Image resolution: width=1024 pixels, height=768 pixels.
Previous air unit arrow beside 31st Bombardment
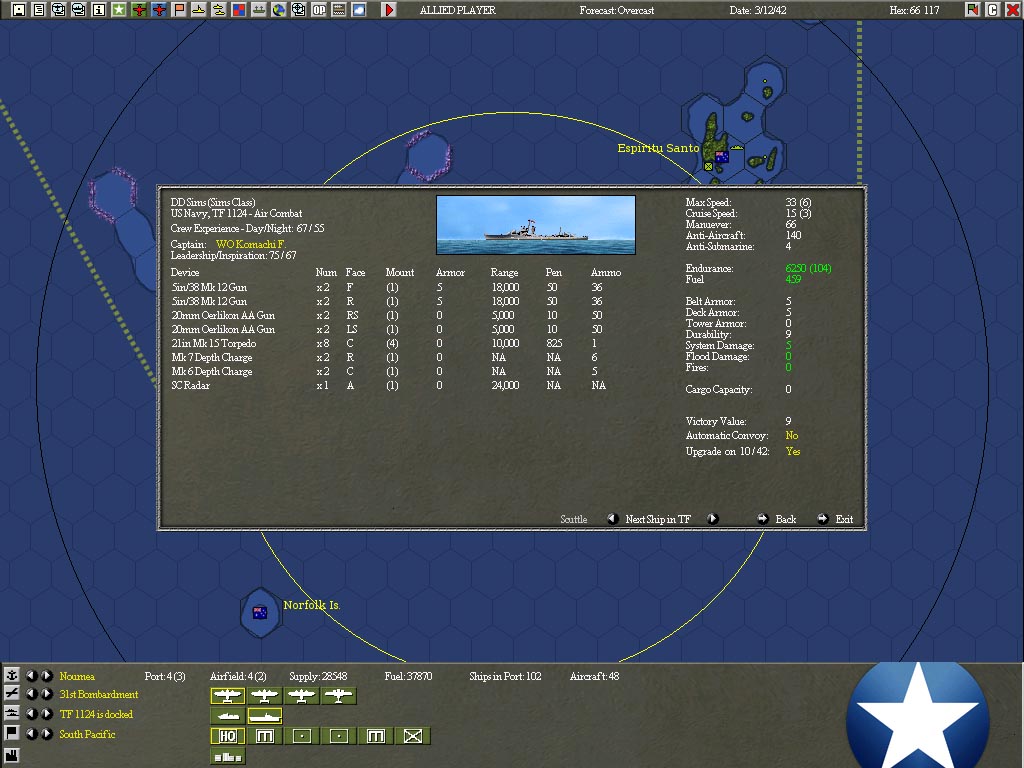click(x=31, y=694)
